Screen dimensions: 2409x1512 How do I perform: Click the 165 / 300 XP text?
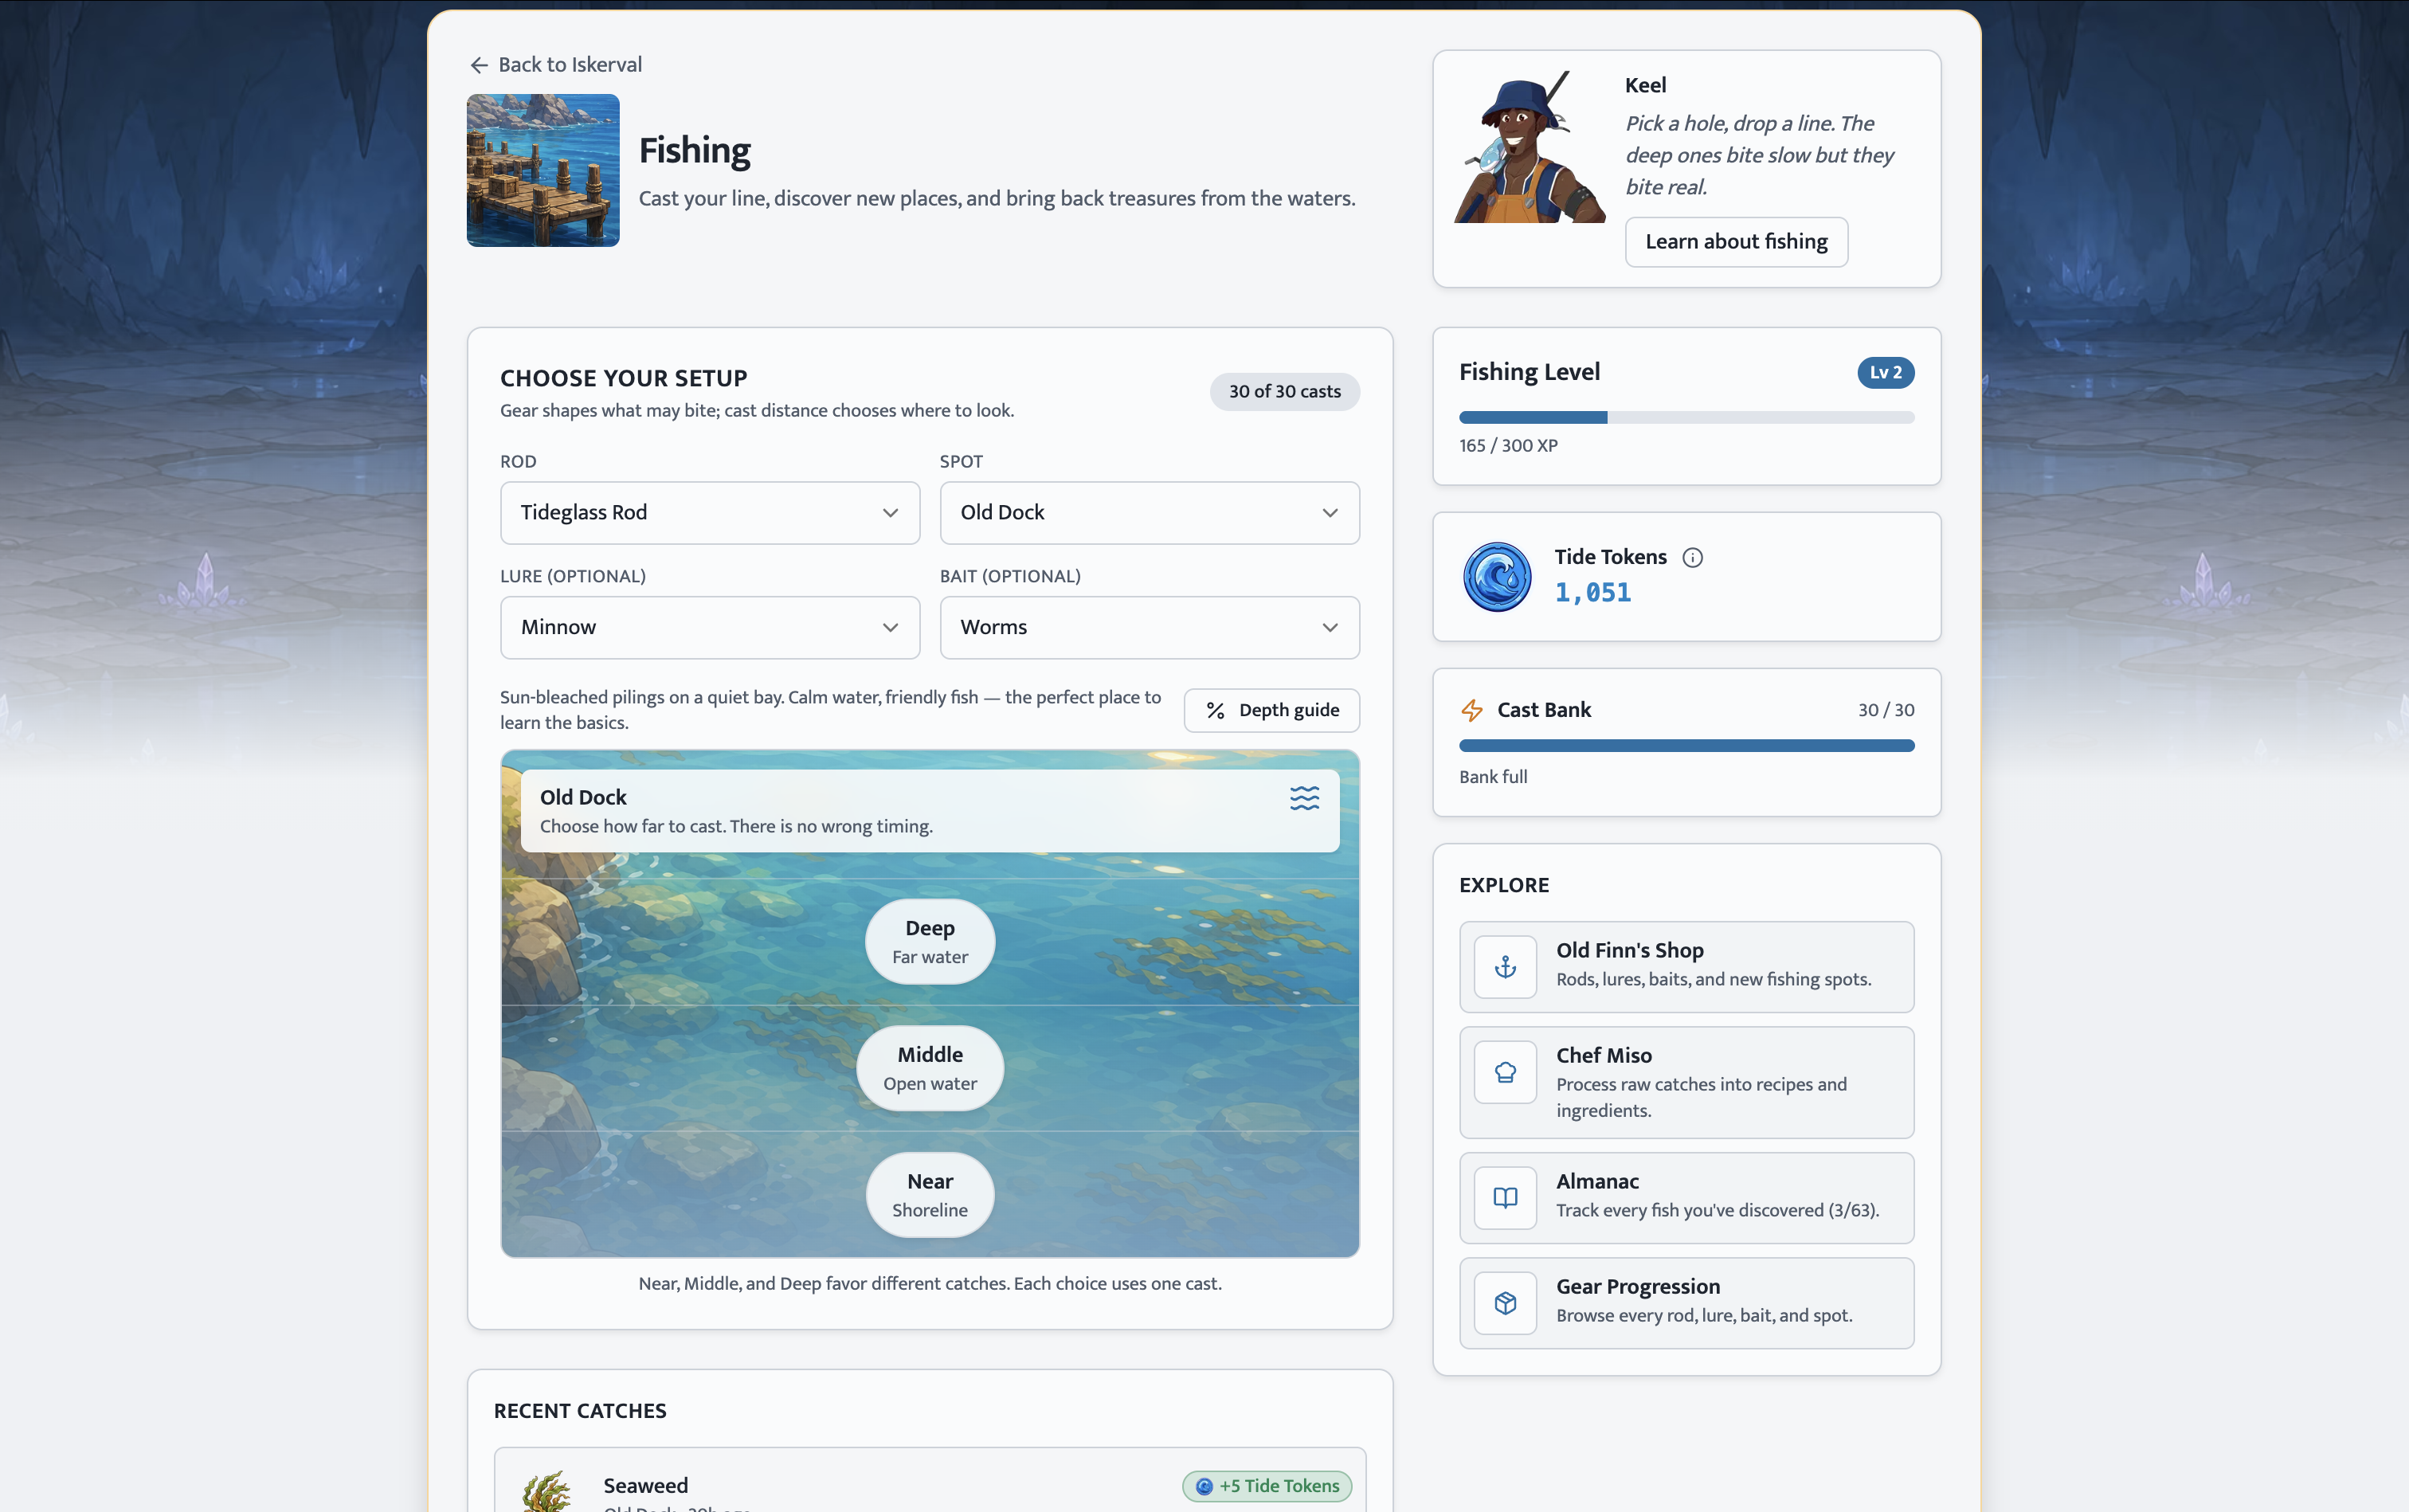pyautogui.click(x=1508, y=446)
